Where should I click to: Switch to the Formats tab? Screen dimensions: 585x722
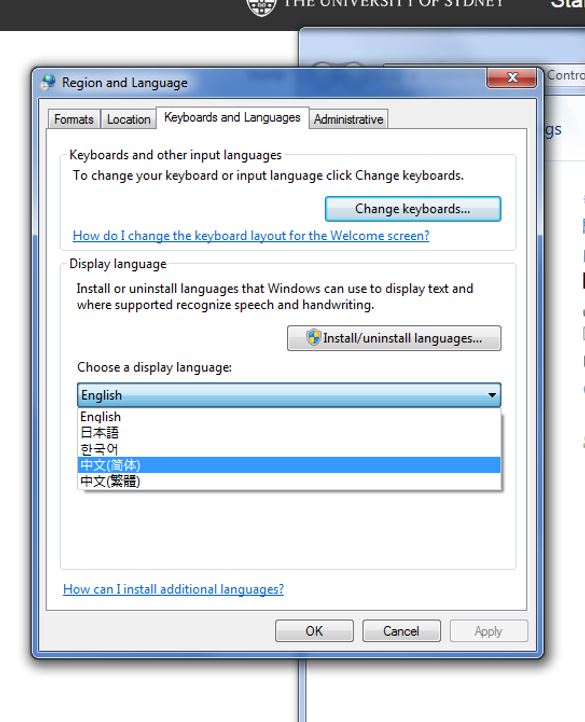(x=74, y=119)
